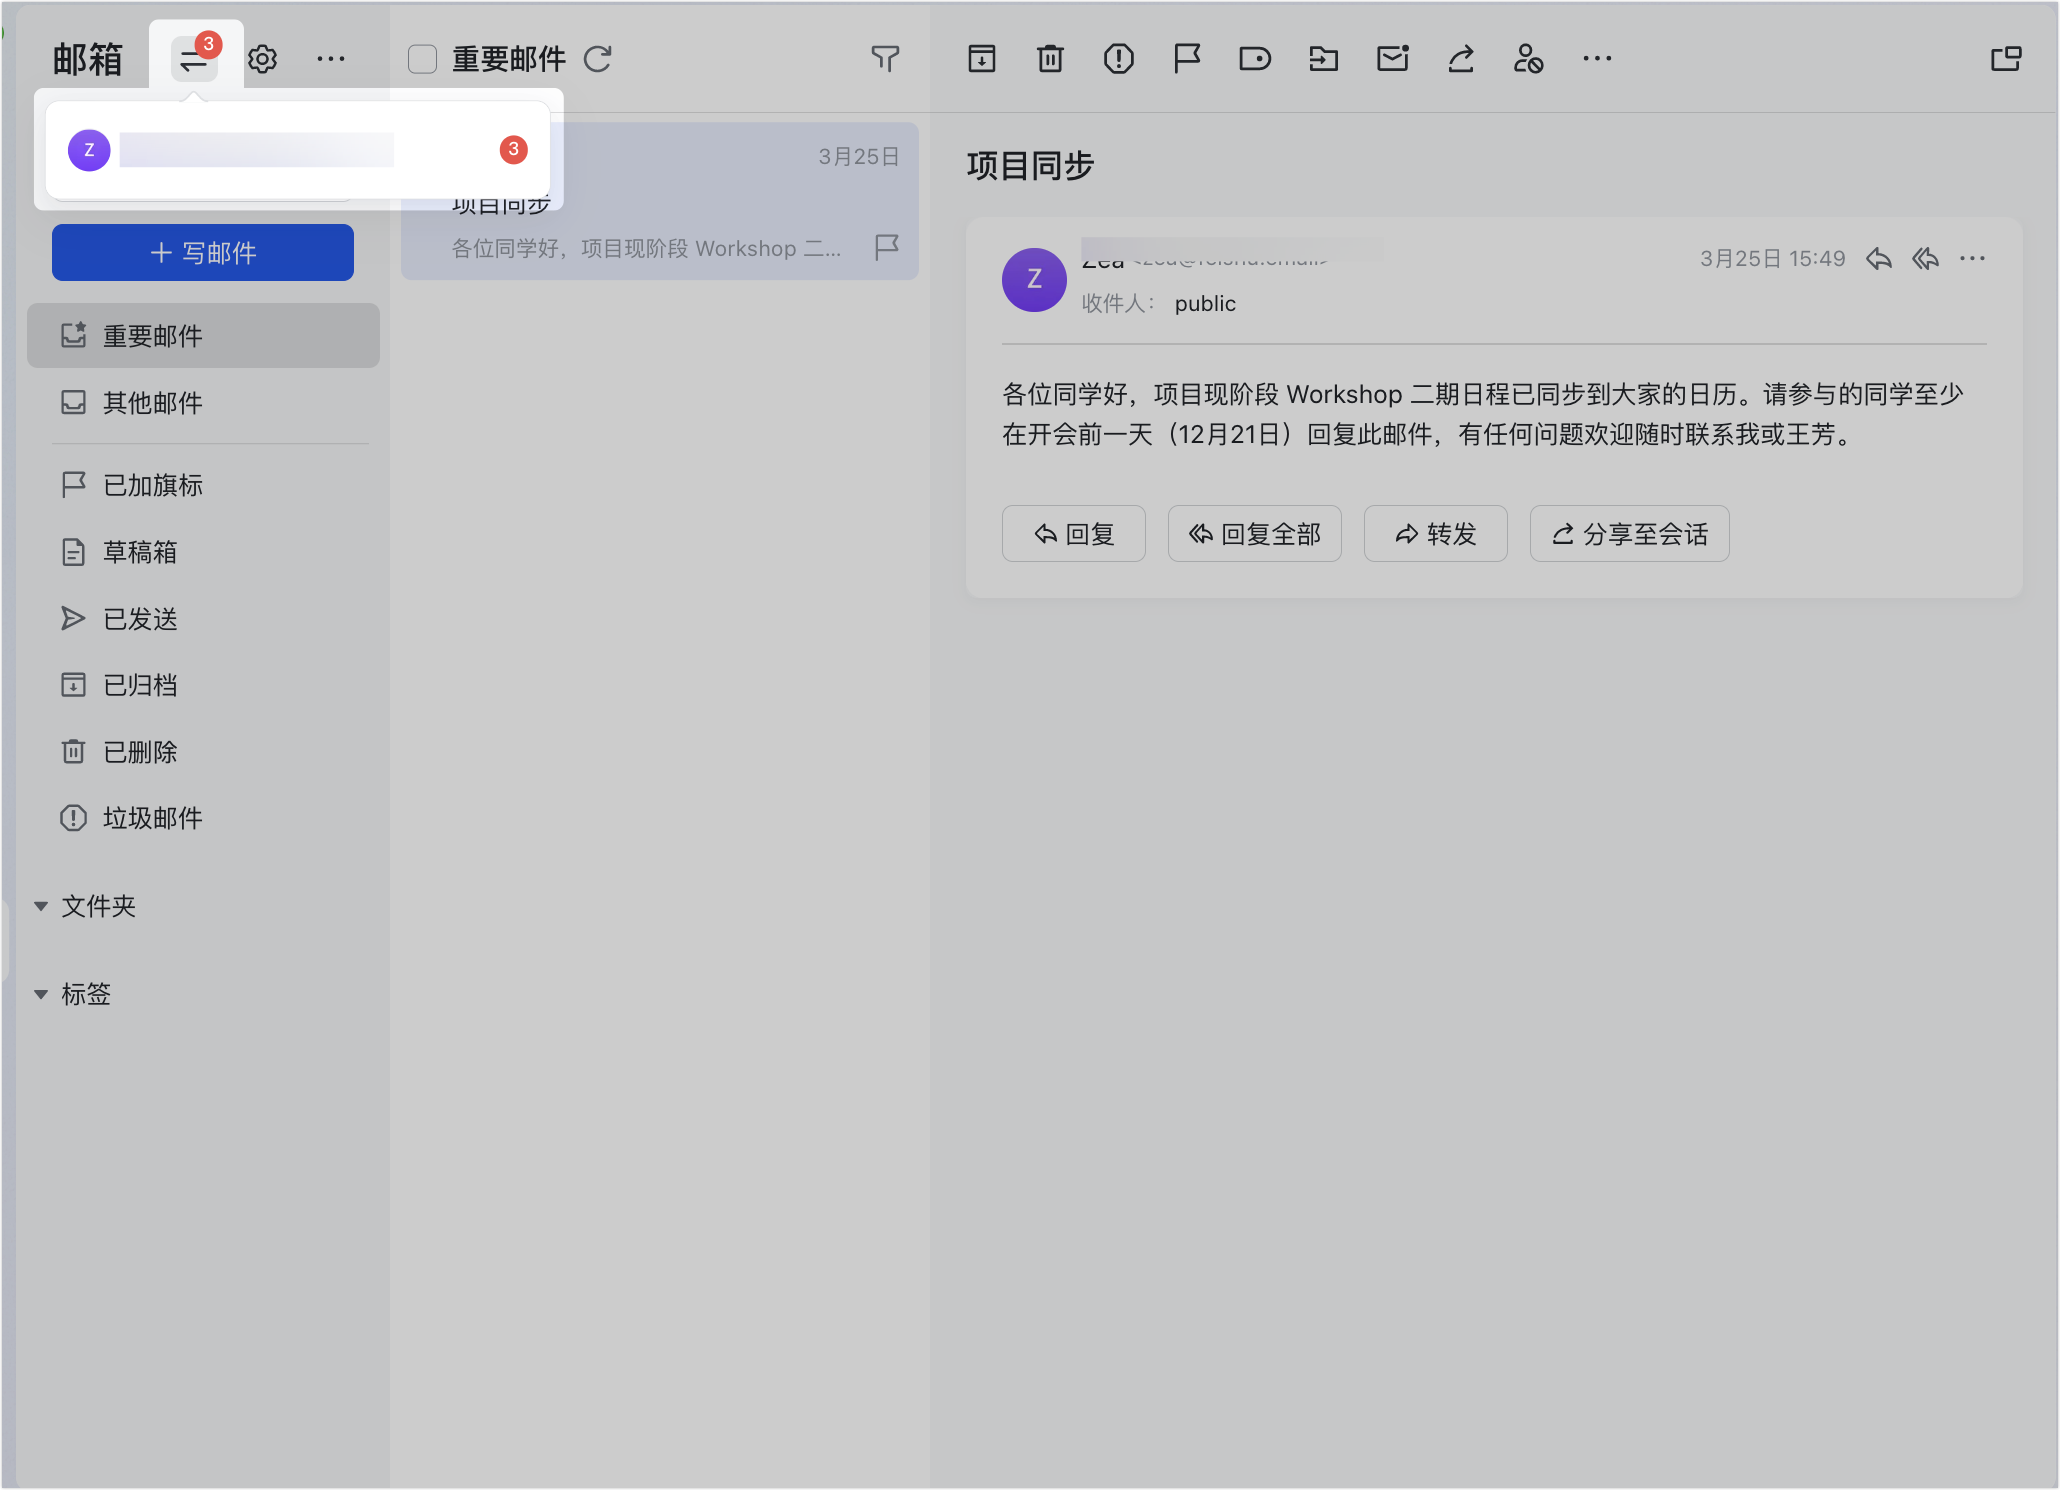This screenshot has height=1490, width=2060.
Task: Mark as unread using envelope icon
Action: tap(1392, 59)
